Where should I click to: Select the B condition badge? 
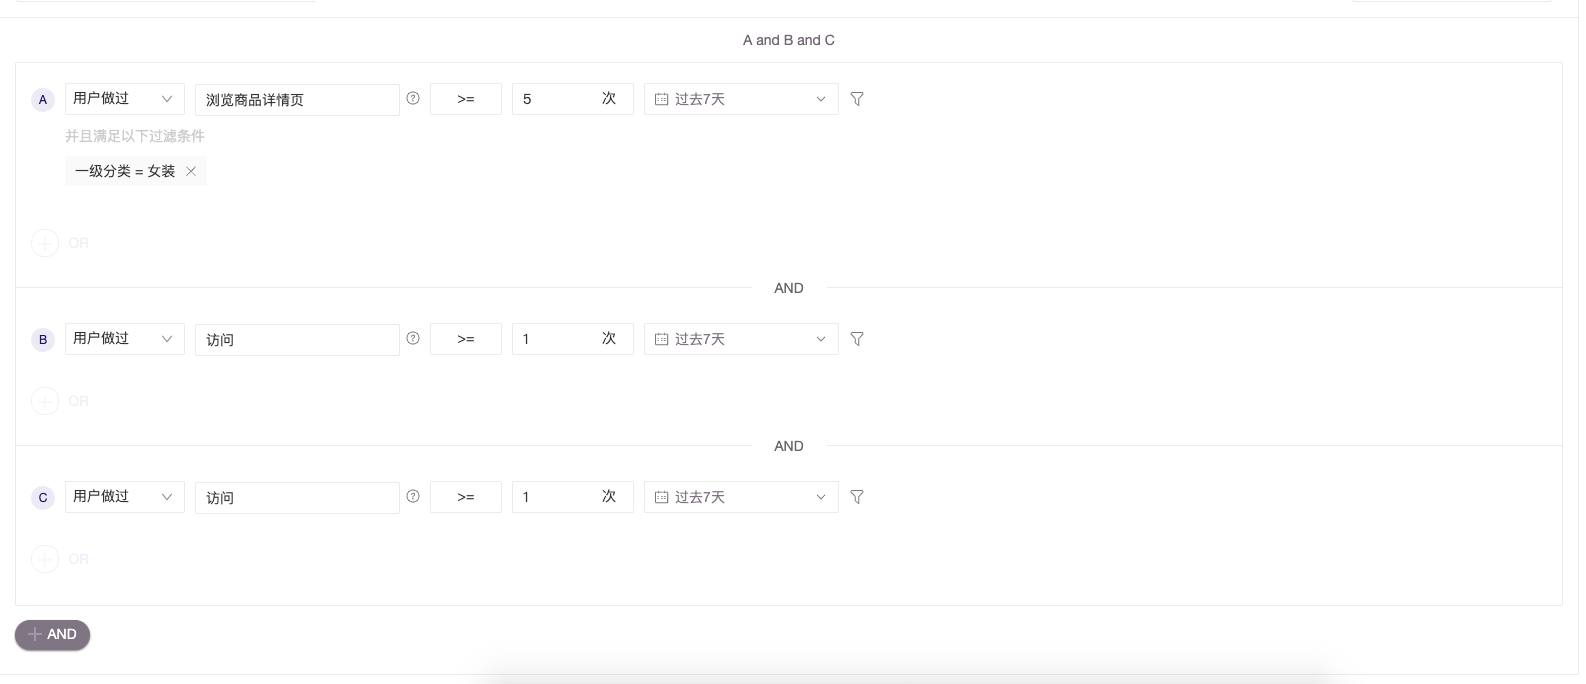click(43, 340)
